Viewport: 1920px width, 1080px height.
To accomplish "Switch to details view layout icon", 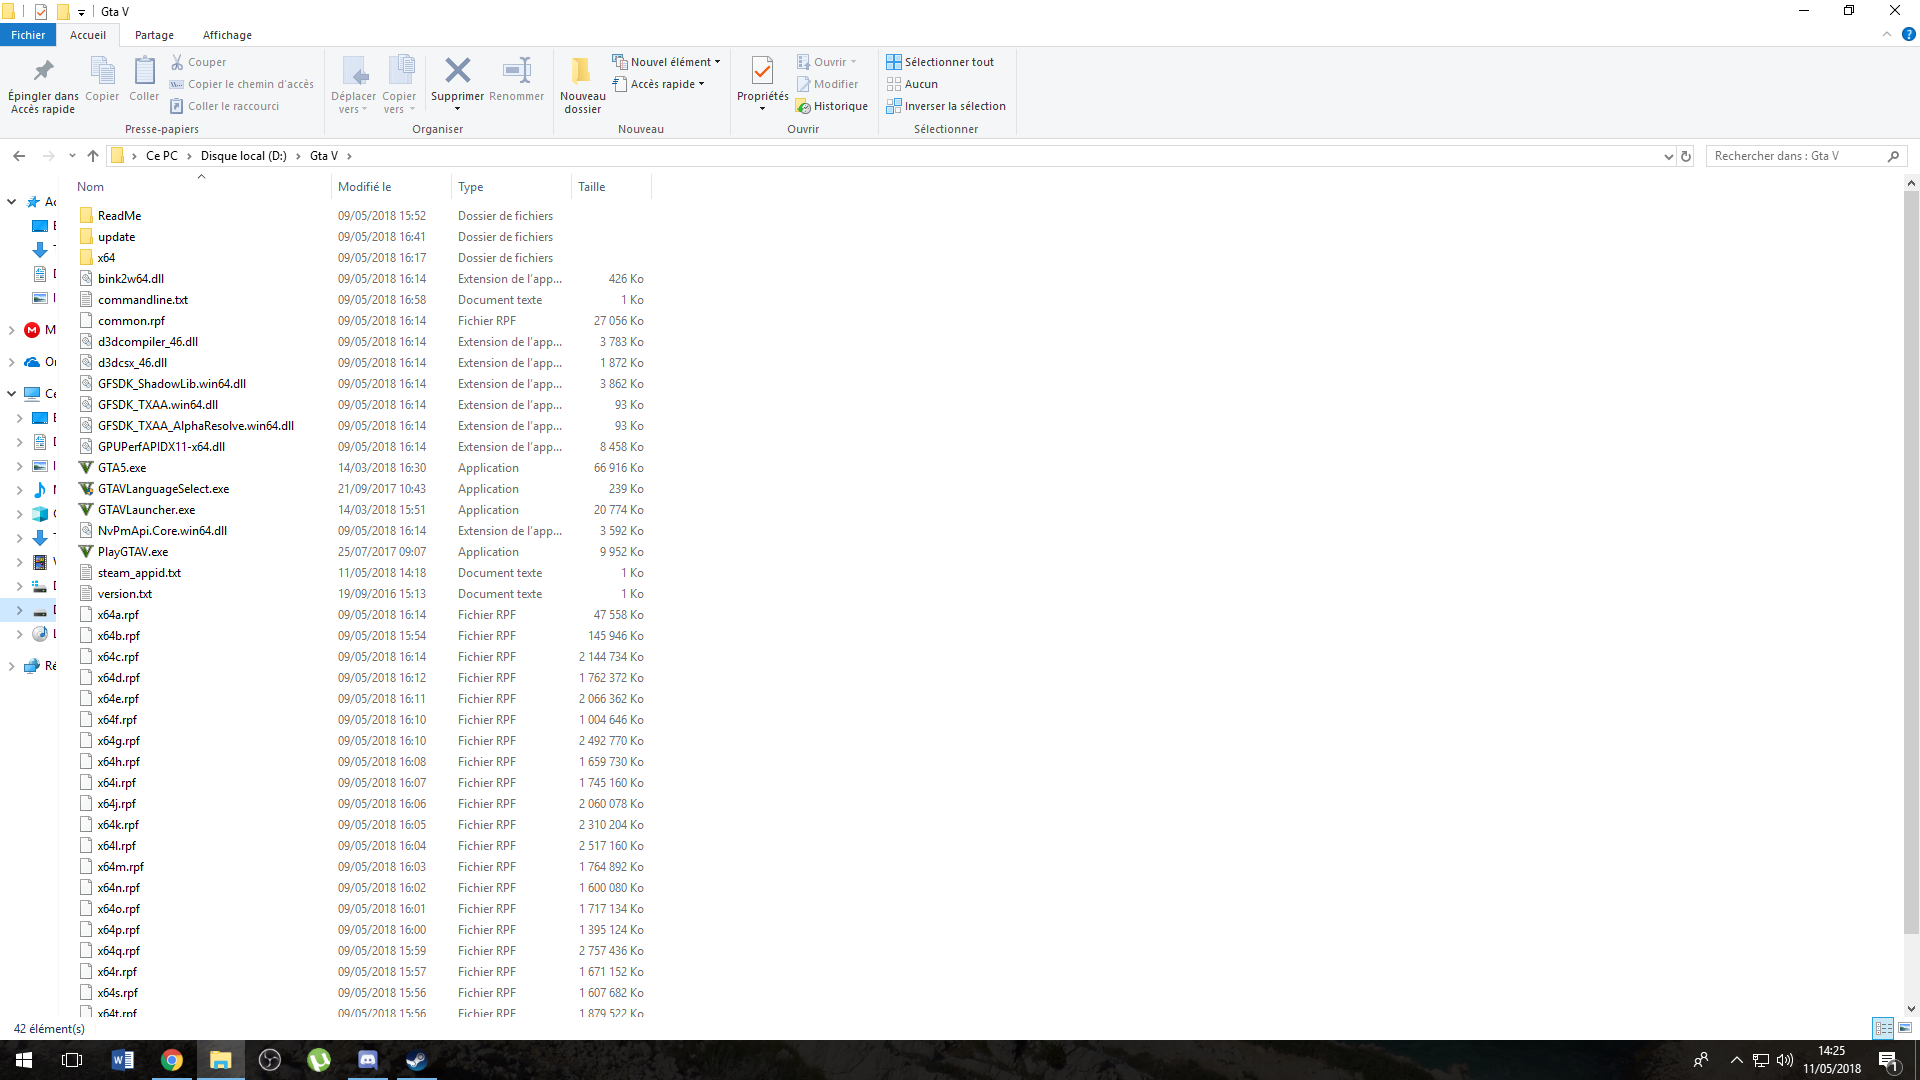I will pyautogui.click(x=1883, y=1028).
